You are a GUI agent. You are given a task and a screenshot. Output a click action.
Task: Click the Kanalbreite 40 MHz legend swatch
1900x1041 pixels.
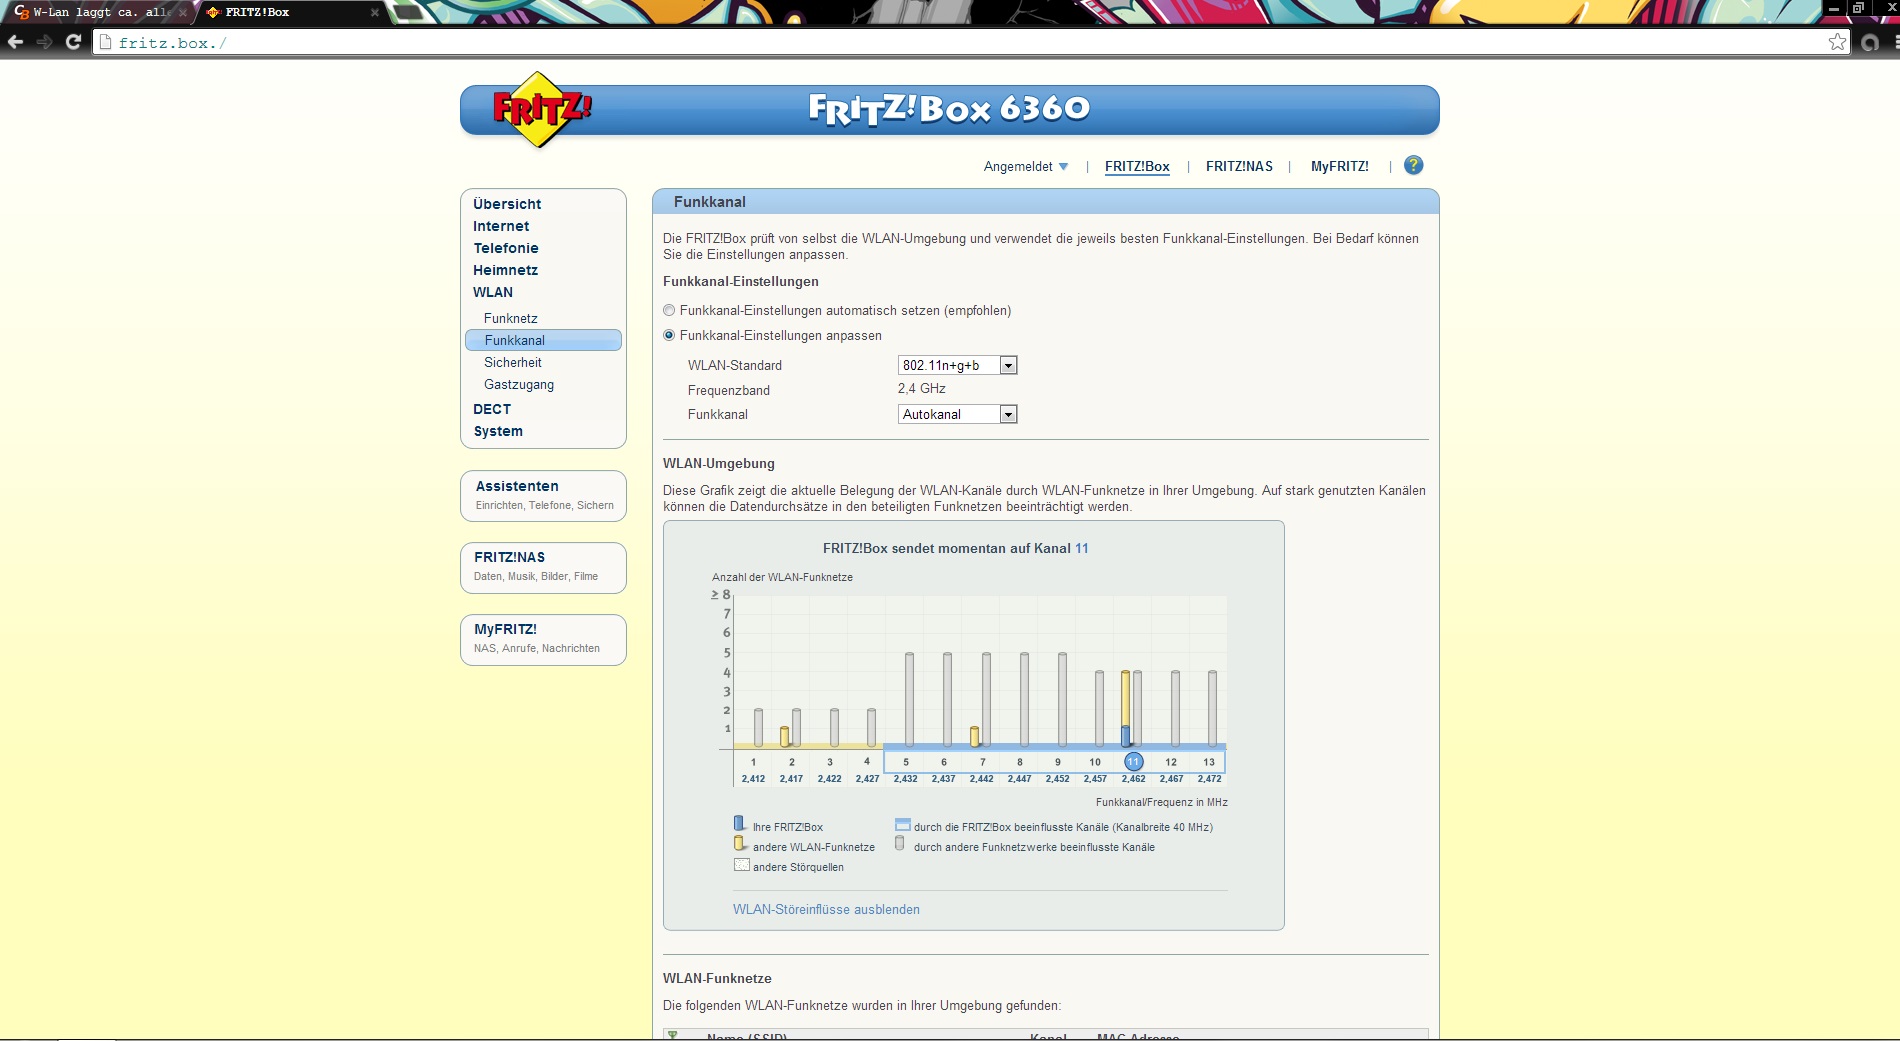point(903,825)
